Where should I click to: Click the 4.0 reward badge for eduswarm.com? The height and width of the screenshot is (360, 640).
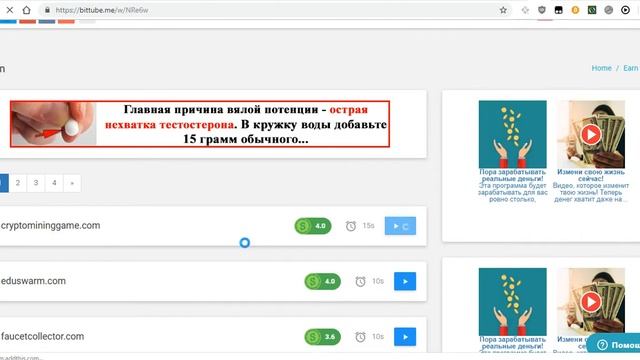tap(322, 281)
